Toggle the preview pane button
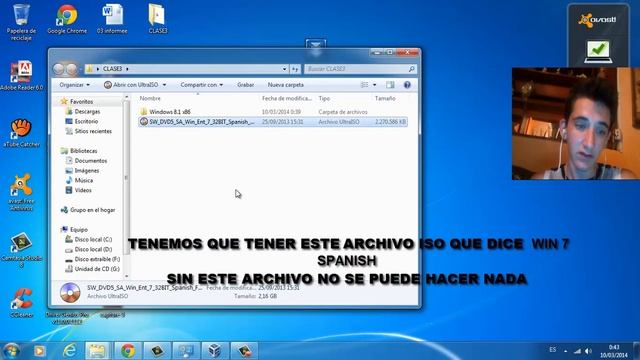Viewport: 640px width, 360px height. 390,85
